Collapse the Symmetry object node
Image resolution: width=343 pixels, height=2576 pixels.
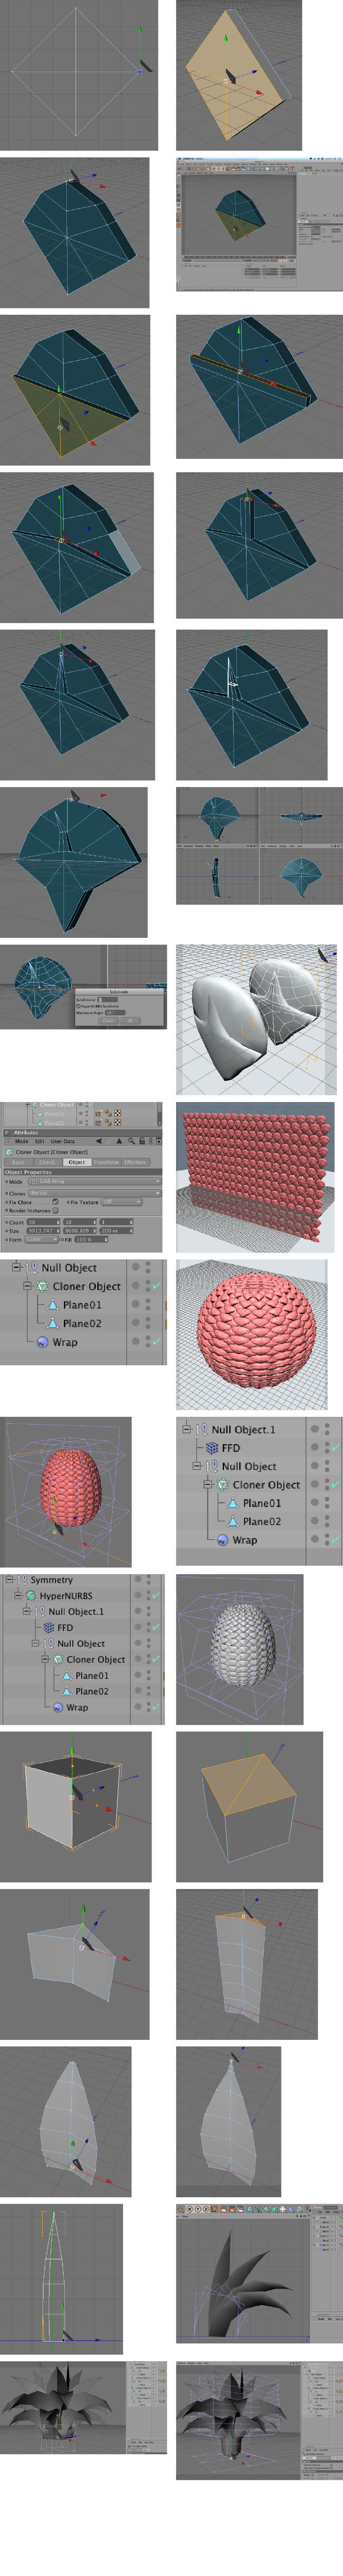(9, 1580)
